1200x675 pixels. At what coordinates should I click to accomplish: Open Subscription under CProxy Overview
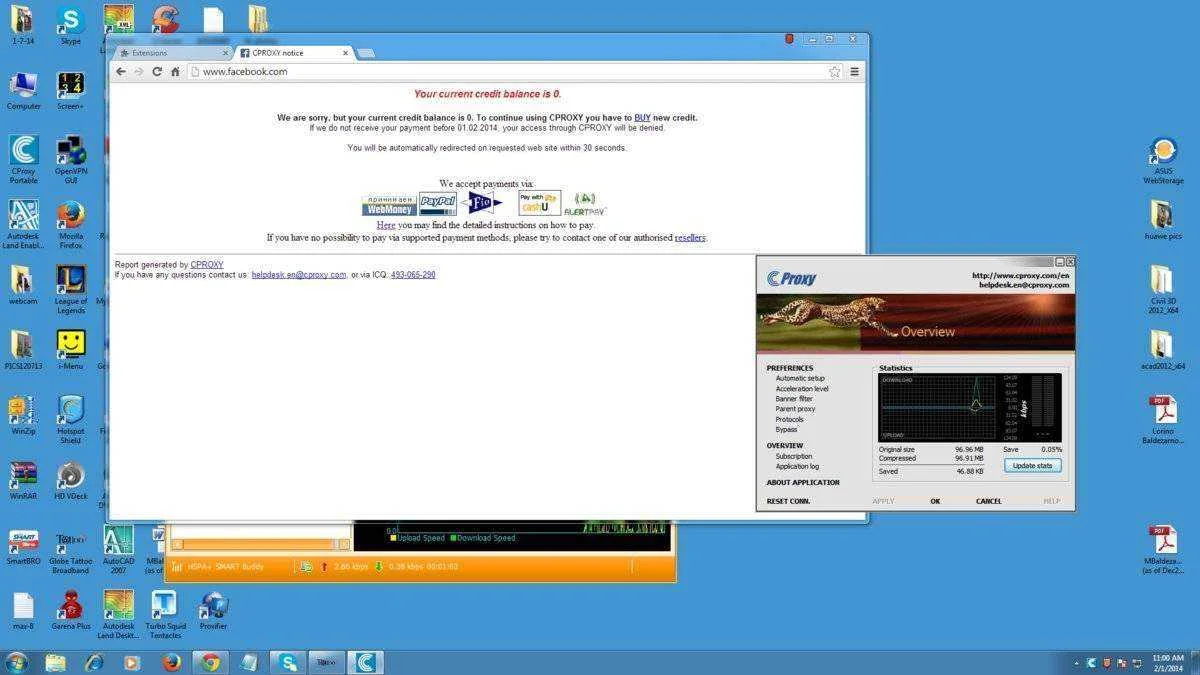tap(794, 456)
